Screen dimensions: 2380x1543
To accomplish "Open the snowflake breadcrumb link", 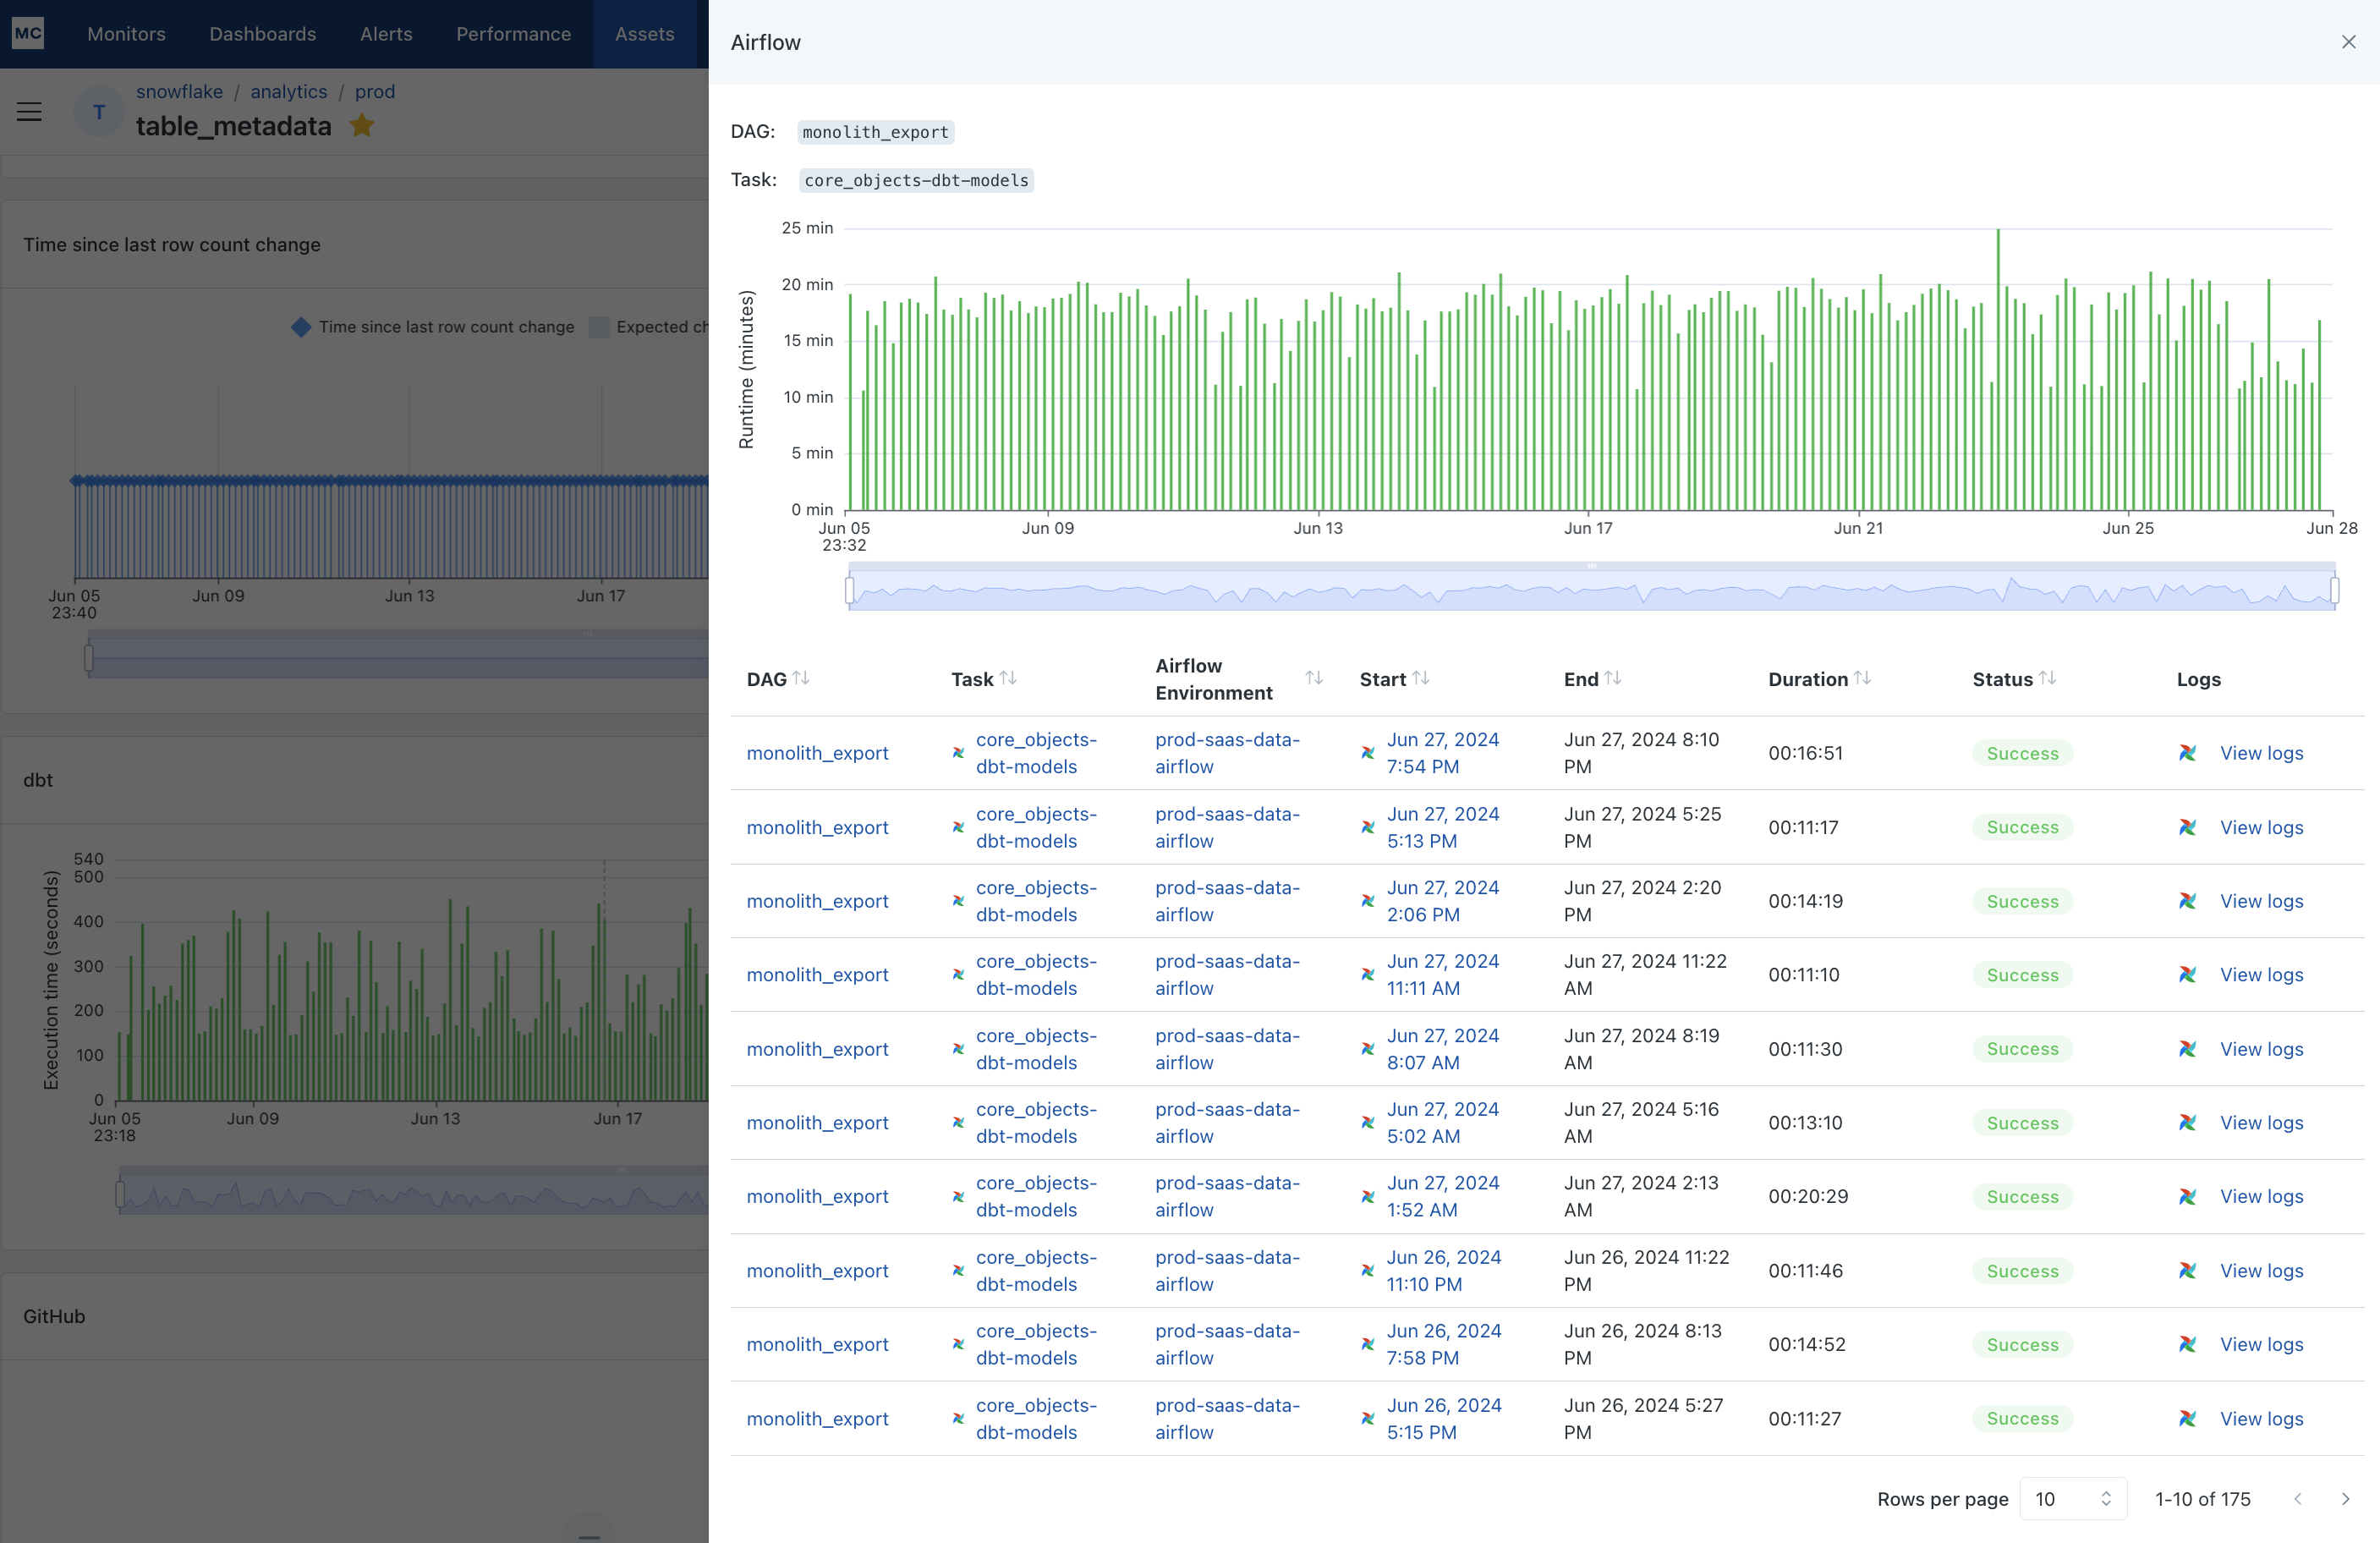I will tap(179, 91).
